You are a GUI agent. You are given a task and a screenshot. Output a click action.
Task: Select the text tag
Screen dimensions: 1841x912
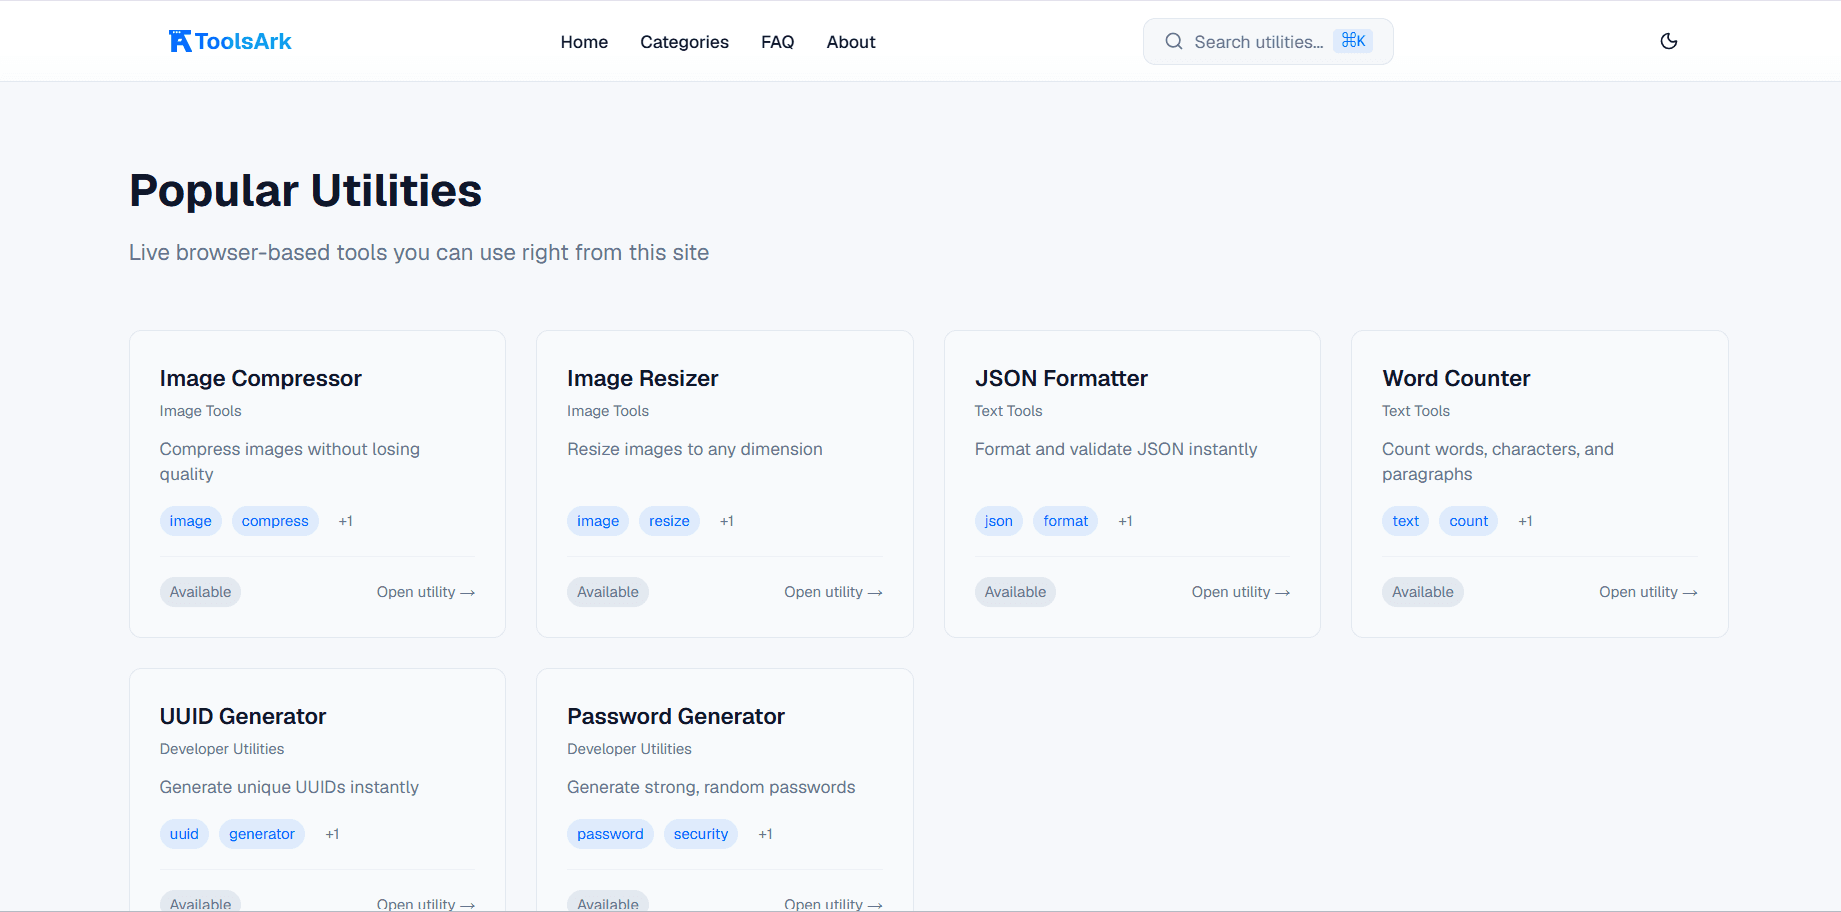tap(1405, 521)
